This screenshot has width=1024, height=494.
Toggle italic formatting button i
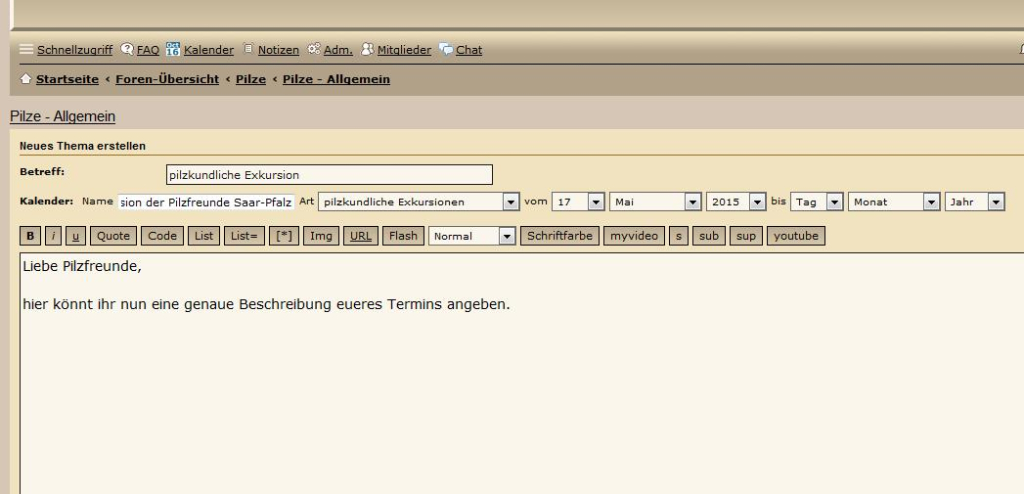tap(54, 236)
